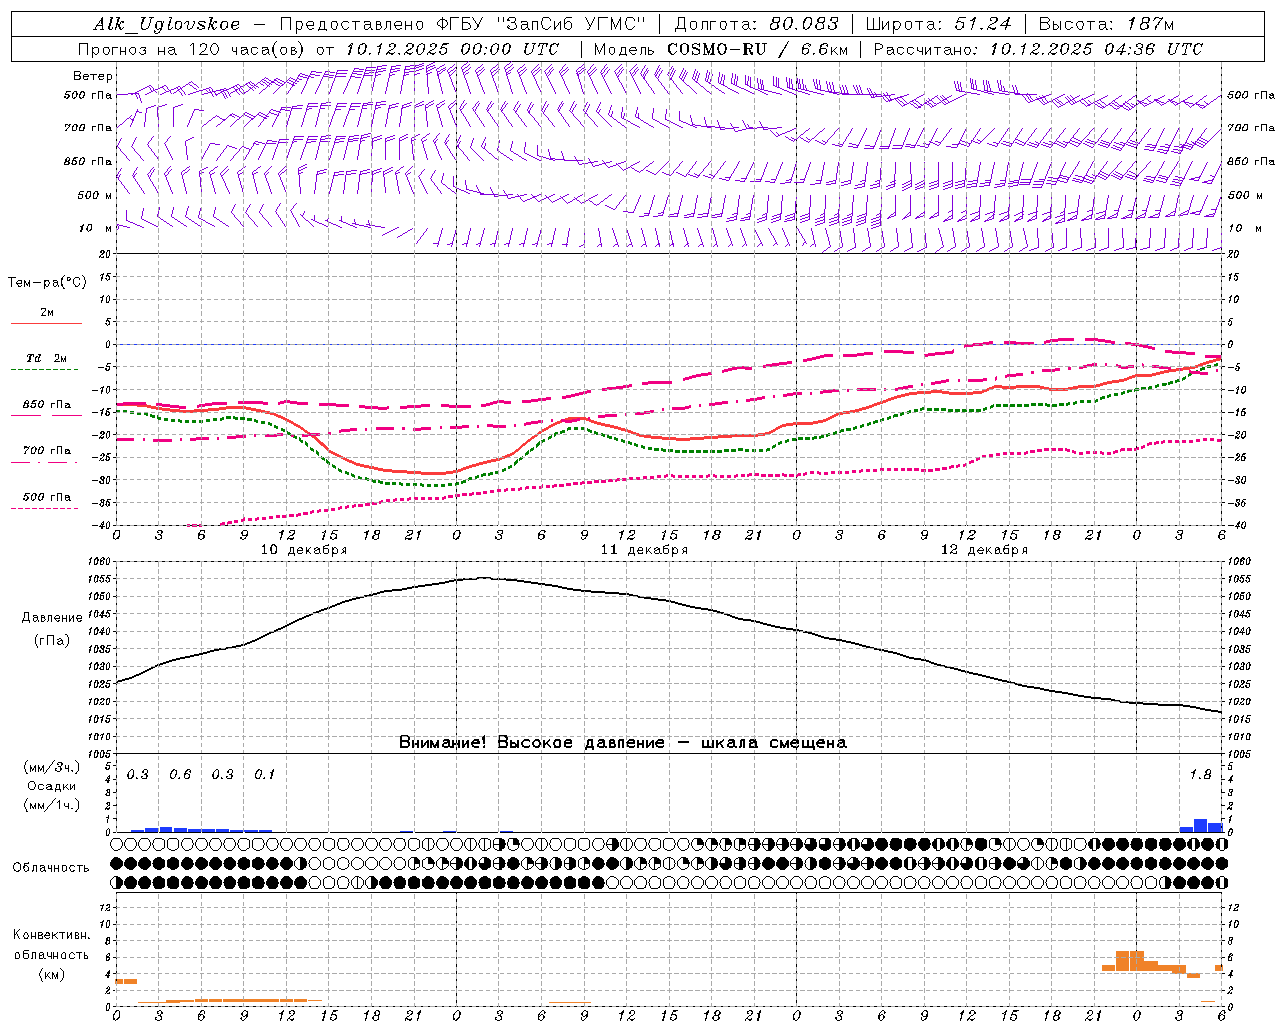Click the Рассчитано: 10.12.2025 04:36 UTC timestamp
The image size is (1280, 1024).
click(x=1038, y=49)
